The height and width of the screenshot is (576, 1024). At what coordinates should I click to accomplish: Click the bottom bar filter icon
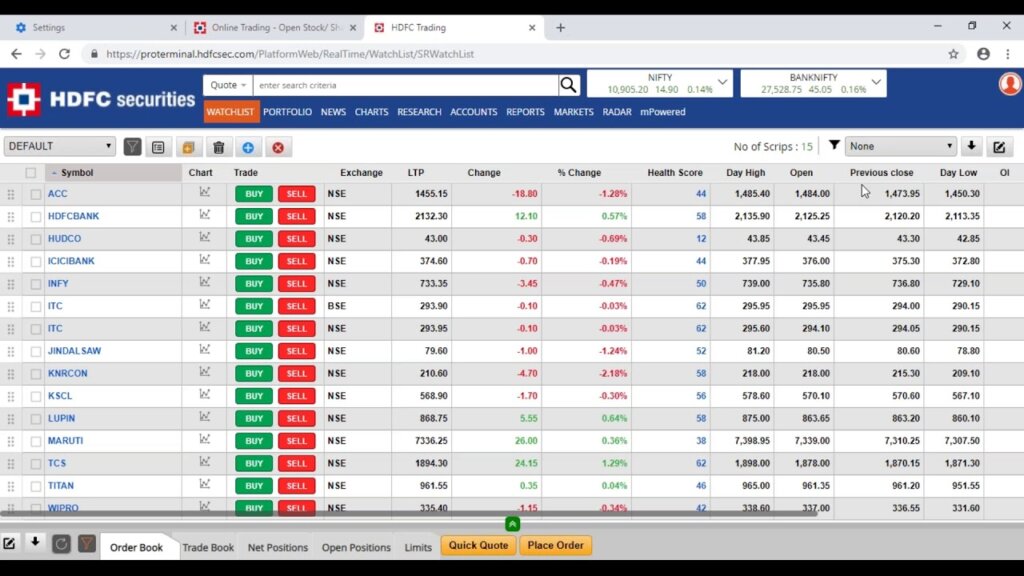pyautogui.click(x=87, y=543)
